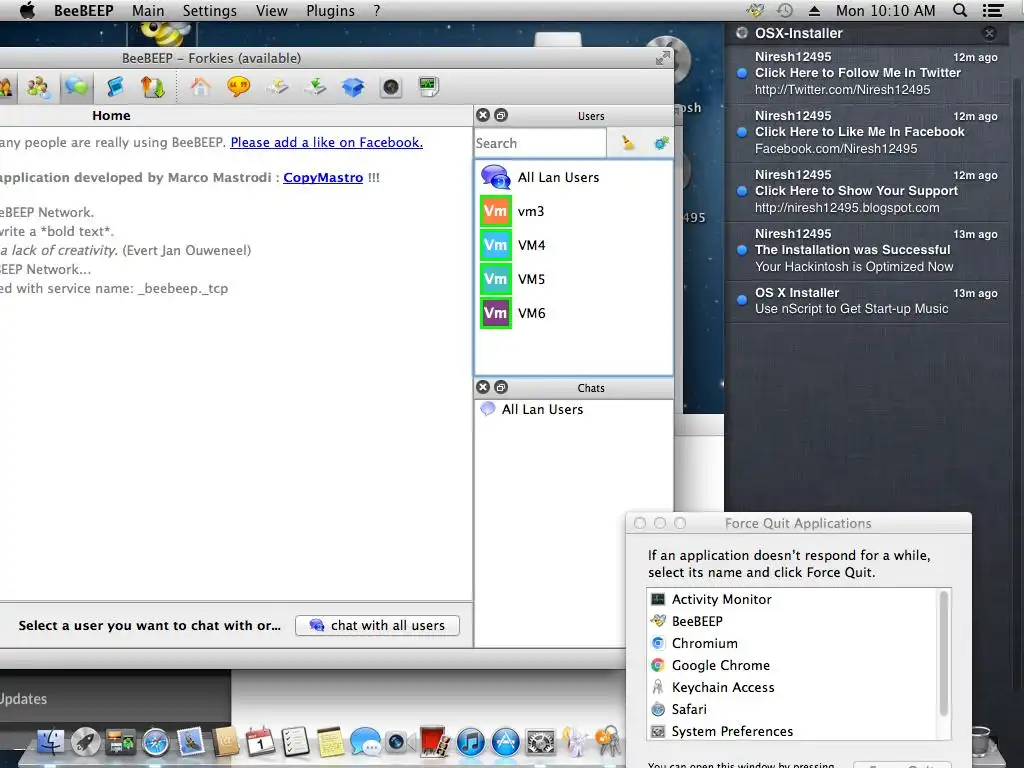Open Finder from the Dock
The width and height of the screenshot is (1024, 768).
click(x=50, y=742)
